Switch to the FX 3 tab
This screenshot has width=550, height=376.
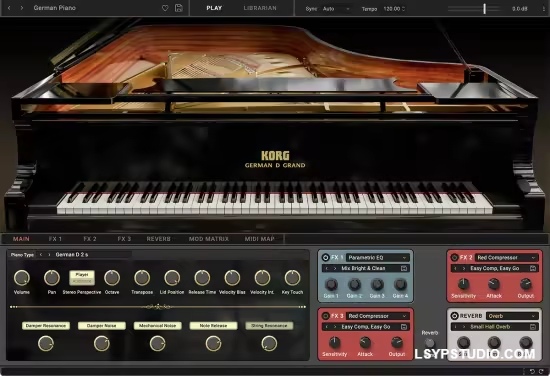(x=124, y=239)
